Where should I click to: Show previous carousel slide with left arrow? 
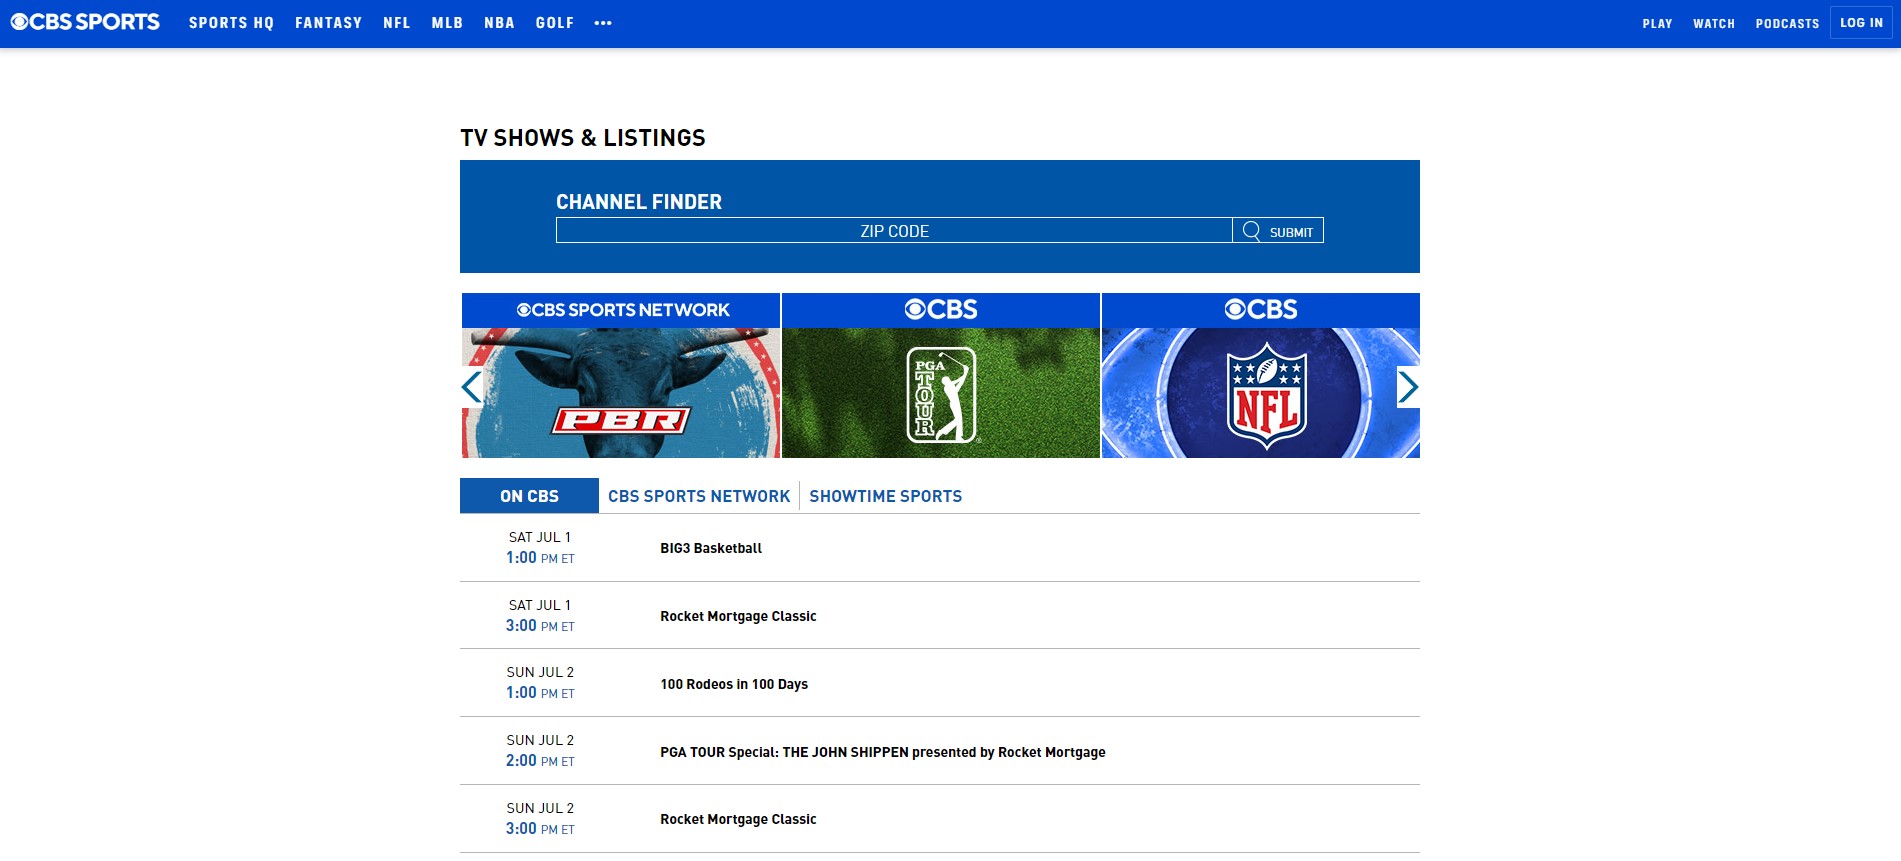click(x=472, y=387)
